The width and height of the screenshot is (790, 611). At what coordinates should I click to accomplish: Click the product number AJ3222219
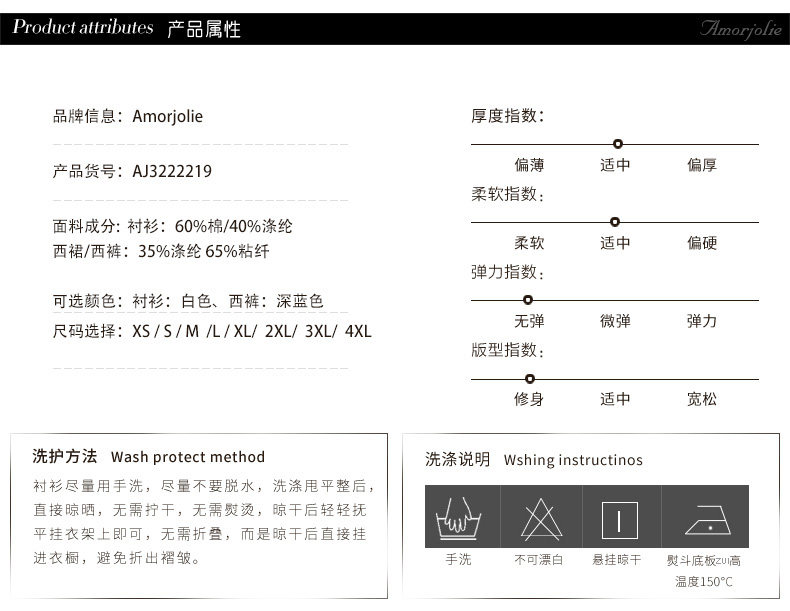(172, 171)
